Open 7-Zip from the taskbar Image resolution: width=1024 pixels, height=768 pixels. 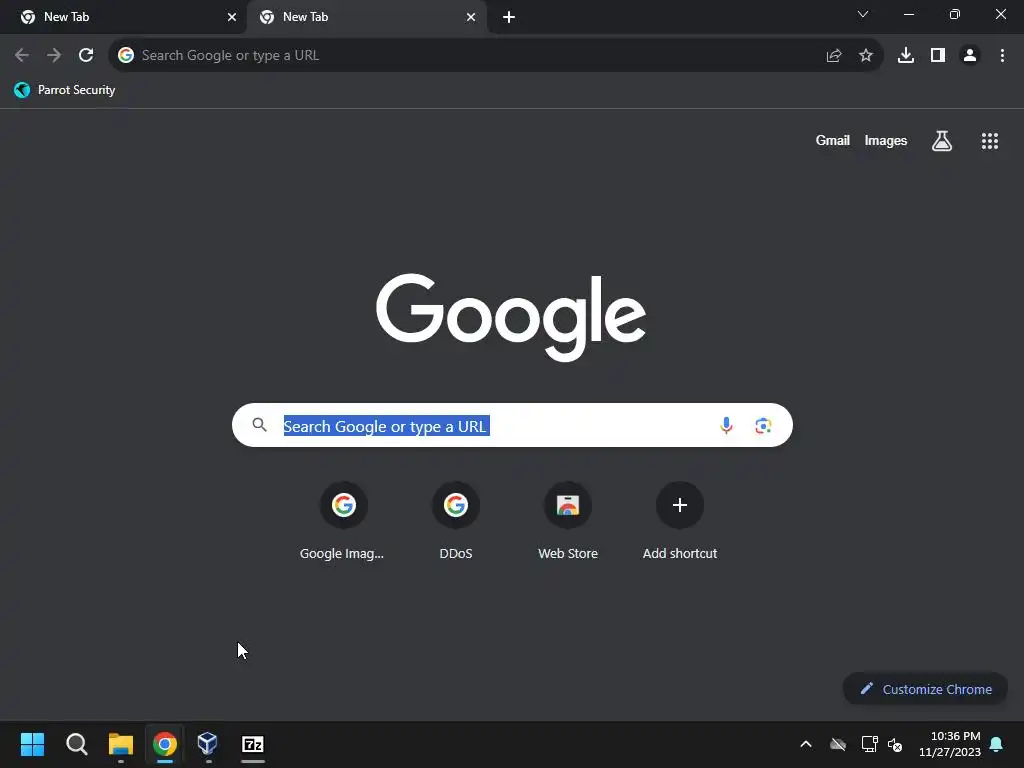click(253, 744)
